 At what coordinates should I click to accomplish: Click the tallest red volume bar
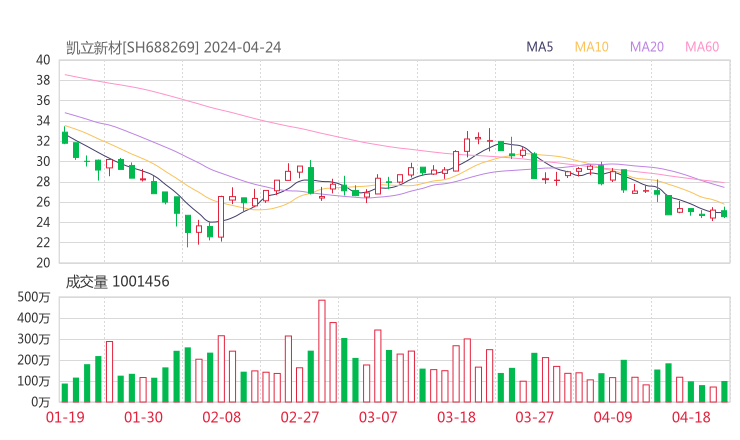(322, 350)
